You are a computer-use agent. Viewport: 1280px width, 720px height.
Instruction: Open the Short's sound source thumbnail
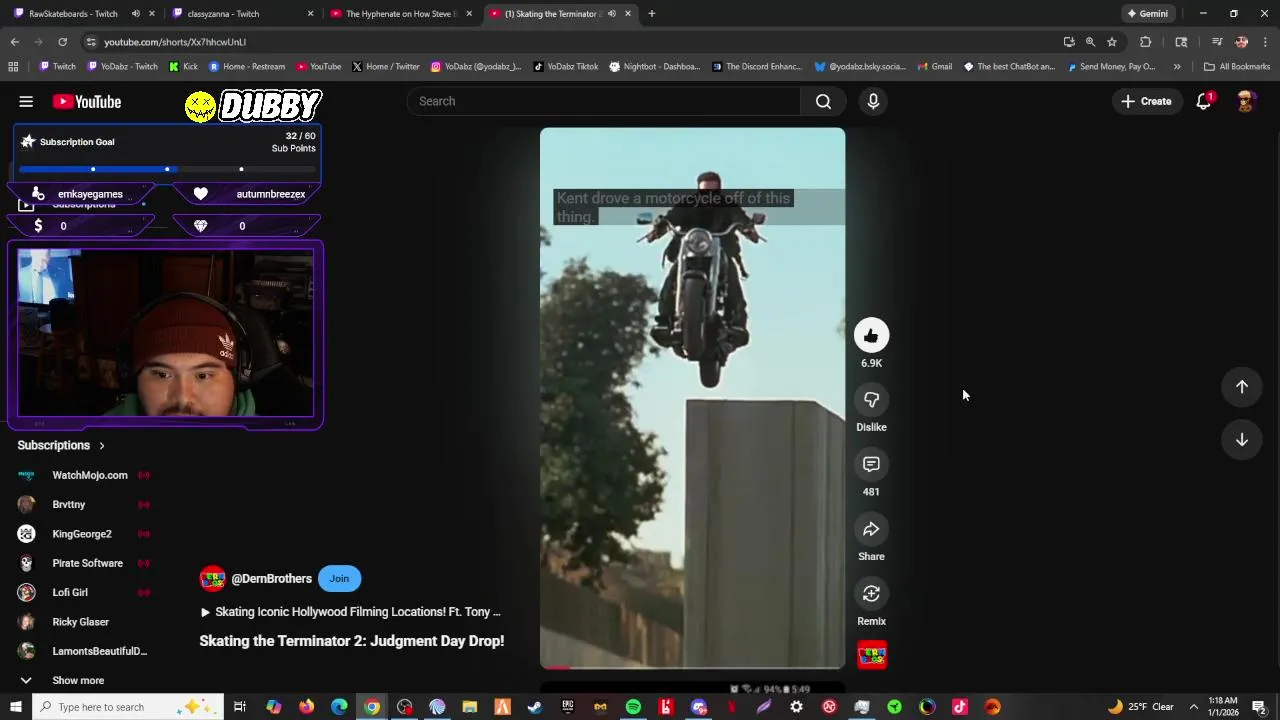coord(872,655)
